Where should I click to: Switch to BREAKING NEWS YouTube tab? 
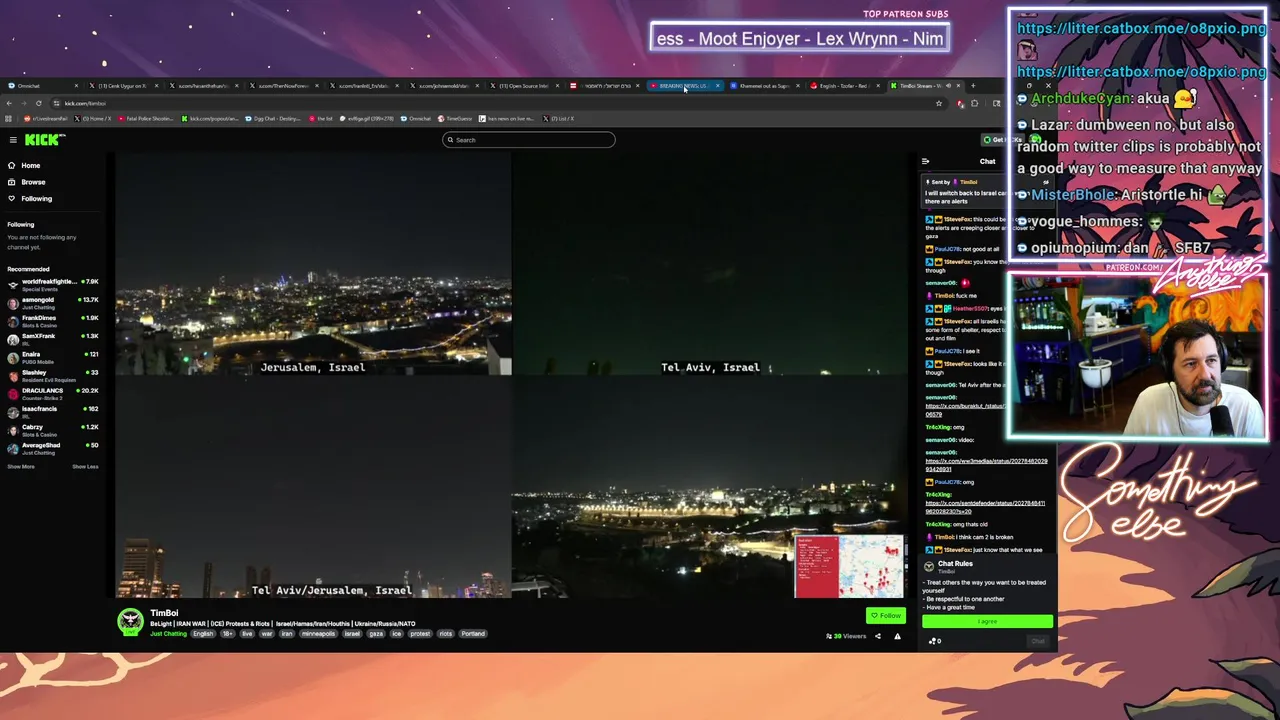(x=684, y=86)
